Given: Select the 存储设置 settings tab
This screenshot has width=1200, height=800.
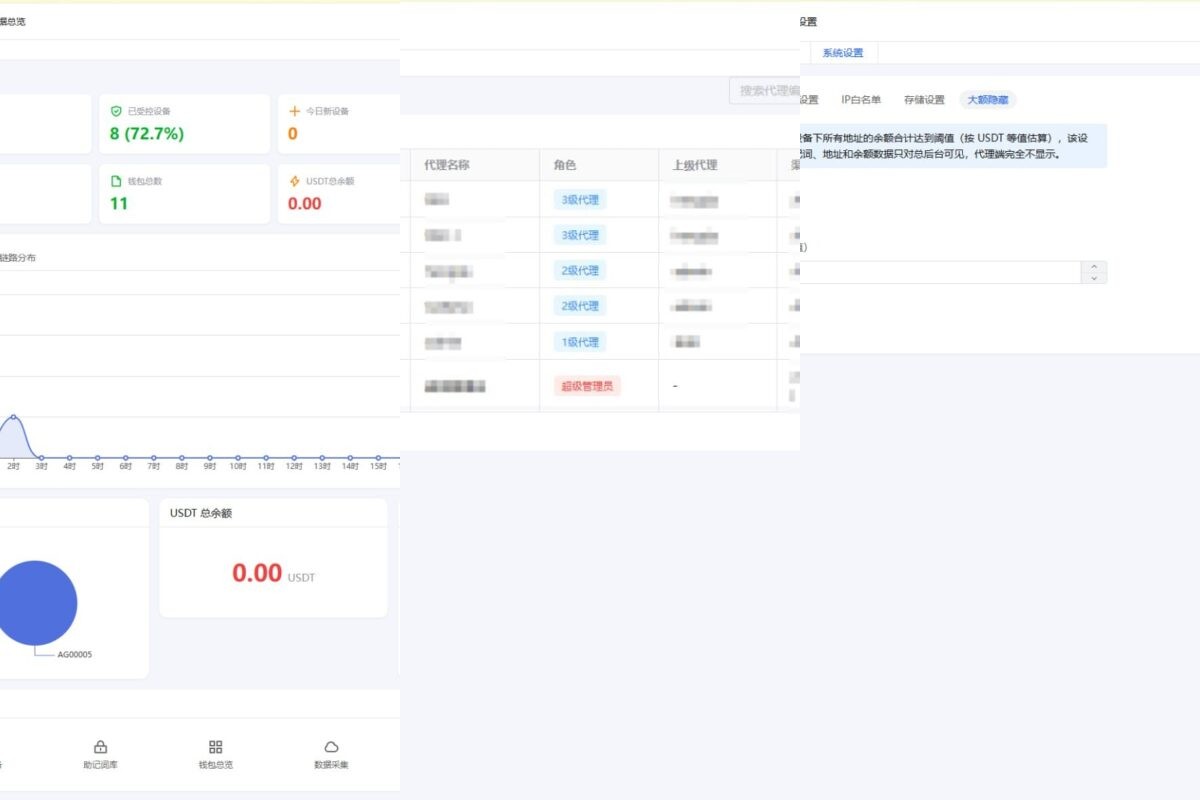Looking at the screenshot, I should 924,100.
